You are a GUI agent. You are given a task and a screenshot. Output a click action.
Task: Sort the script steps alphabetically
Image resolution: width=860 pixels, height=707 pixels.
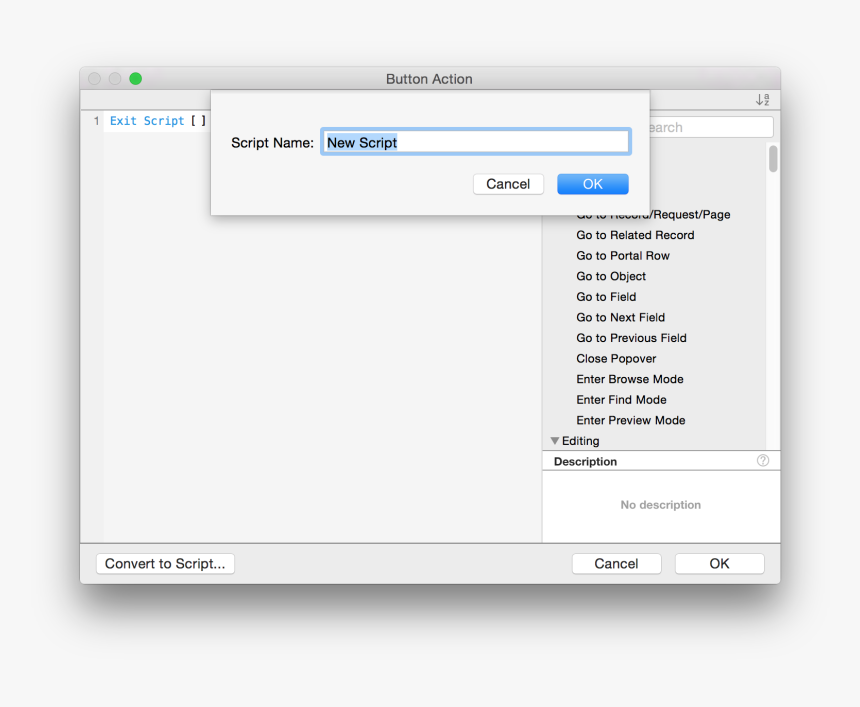(x=762, y=99)
